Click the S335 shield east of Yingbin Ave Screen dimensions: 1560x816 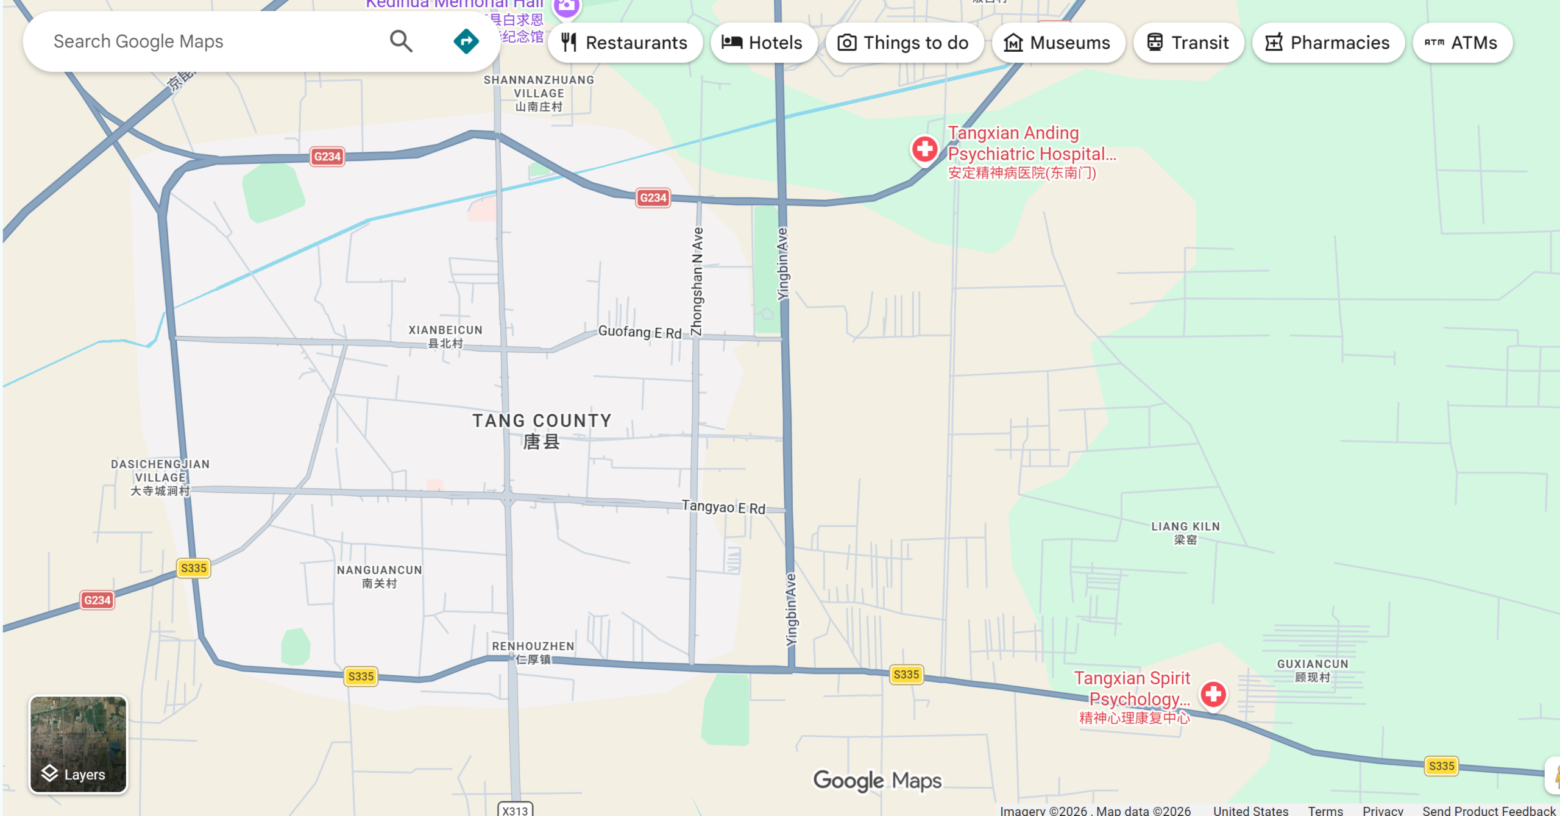906,674
